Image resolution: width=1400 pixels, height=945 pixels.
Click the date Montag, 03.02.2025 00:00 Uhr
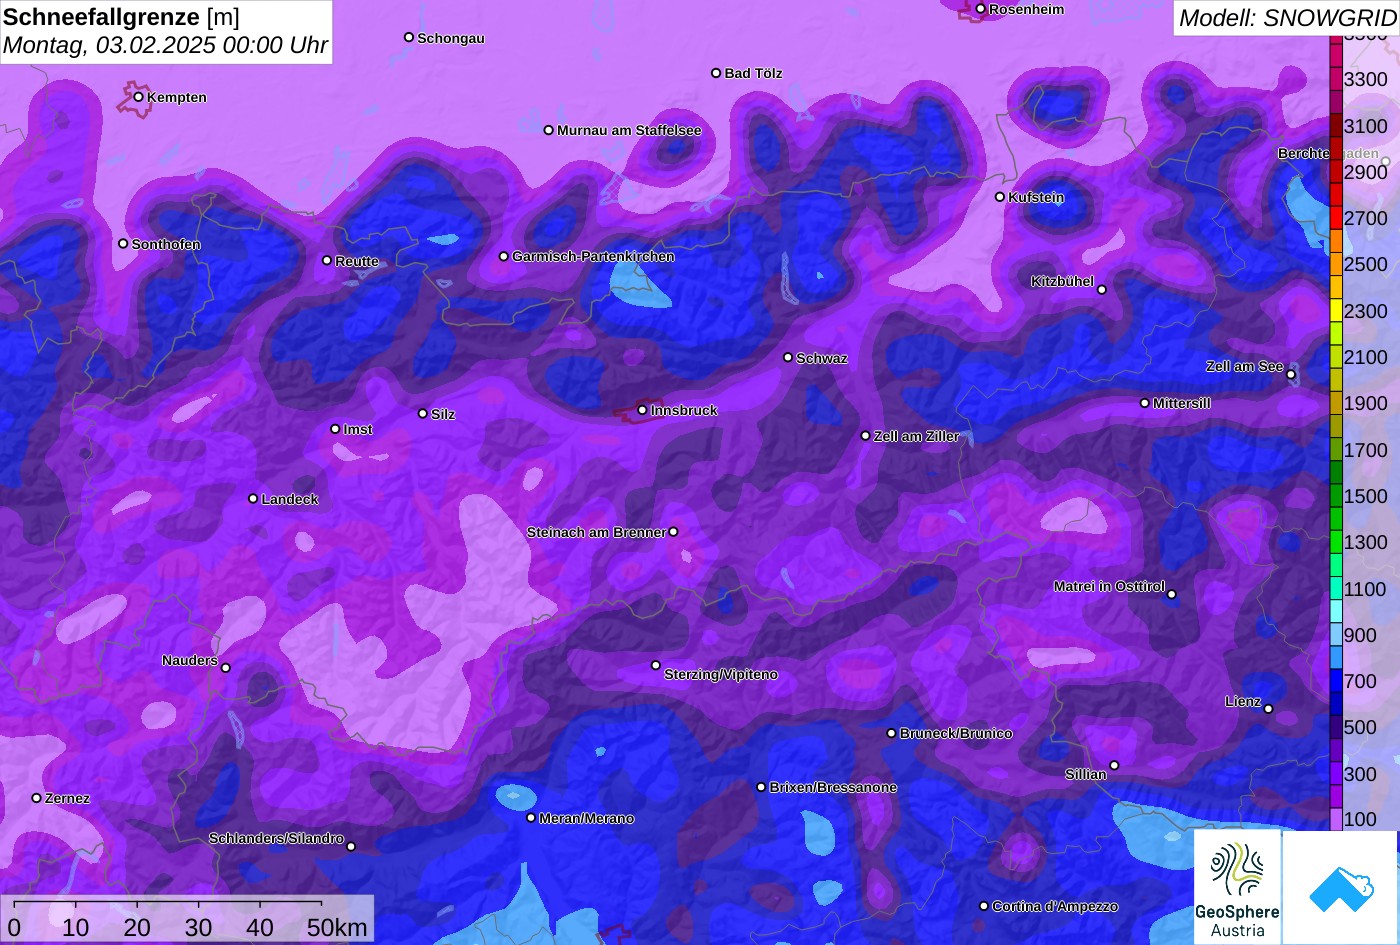pyautogui.click(x=164, y=46)
